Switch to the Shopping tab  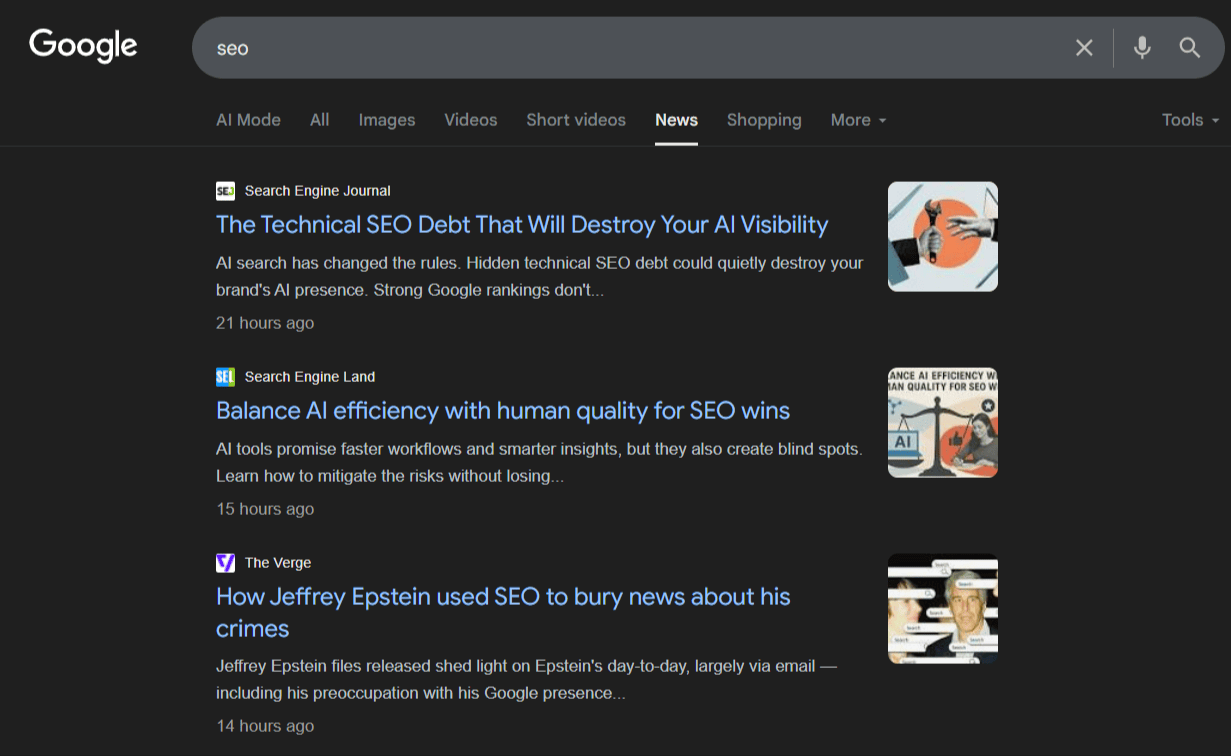764,119
